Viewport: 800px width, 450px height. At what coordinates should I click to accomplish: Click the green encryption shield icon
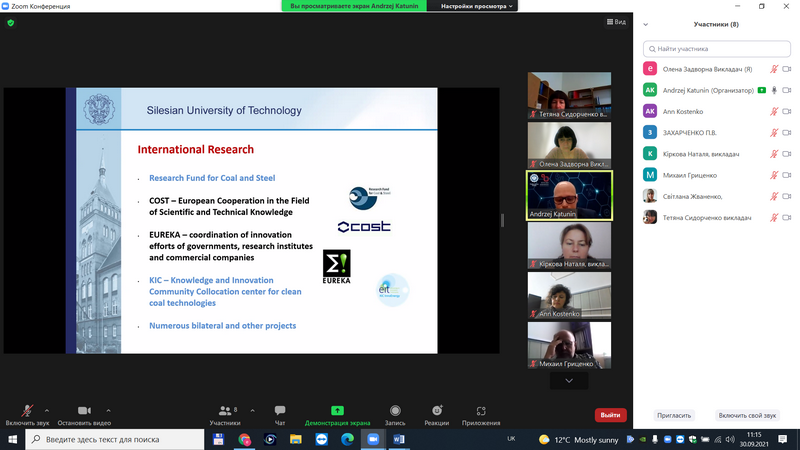pos(11,22)
